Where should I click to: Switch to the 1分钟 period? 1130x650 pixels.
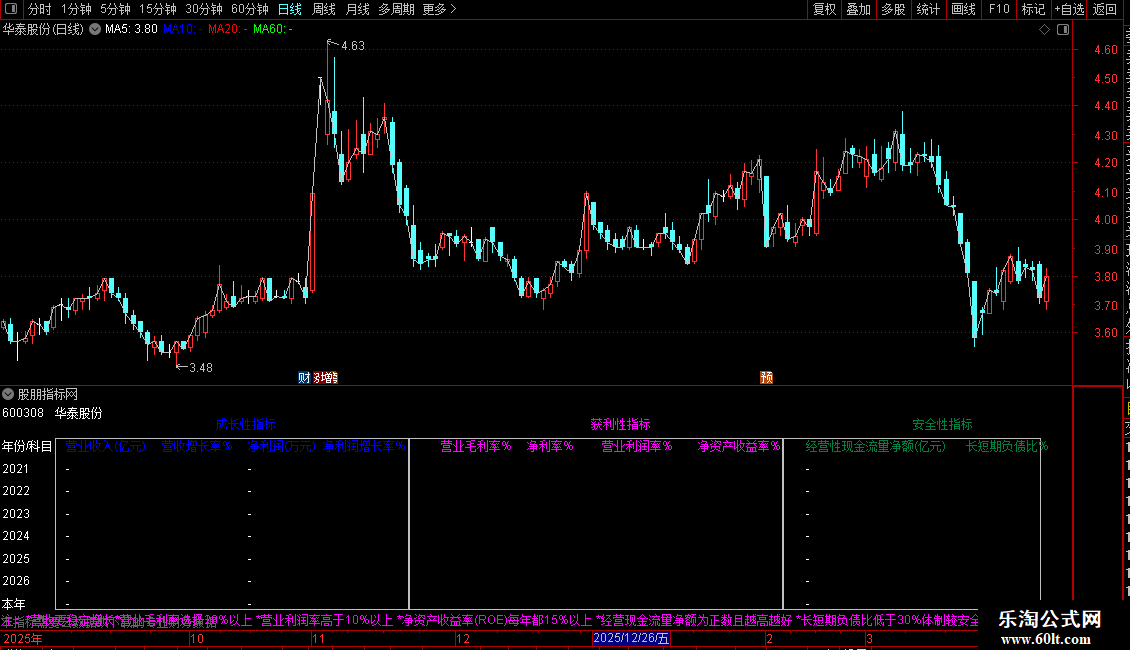coord(76,9)
